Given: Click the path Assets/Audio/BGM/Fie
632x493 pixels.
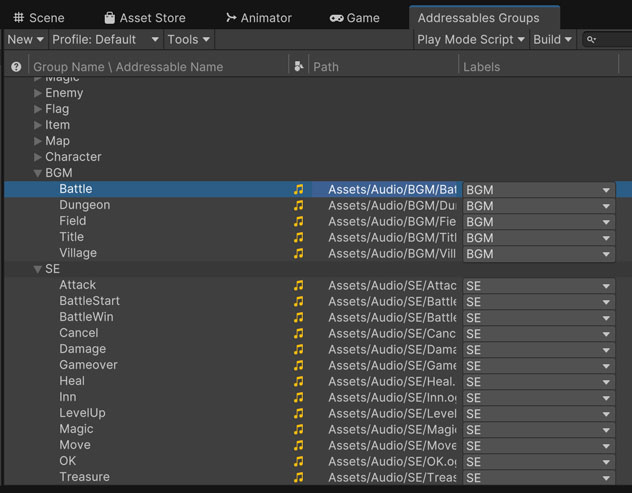Looking at the screenshot, I should pos(392,221).
